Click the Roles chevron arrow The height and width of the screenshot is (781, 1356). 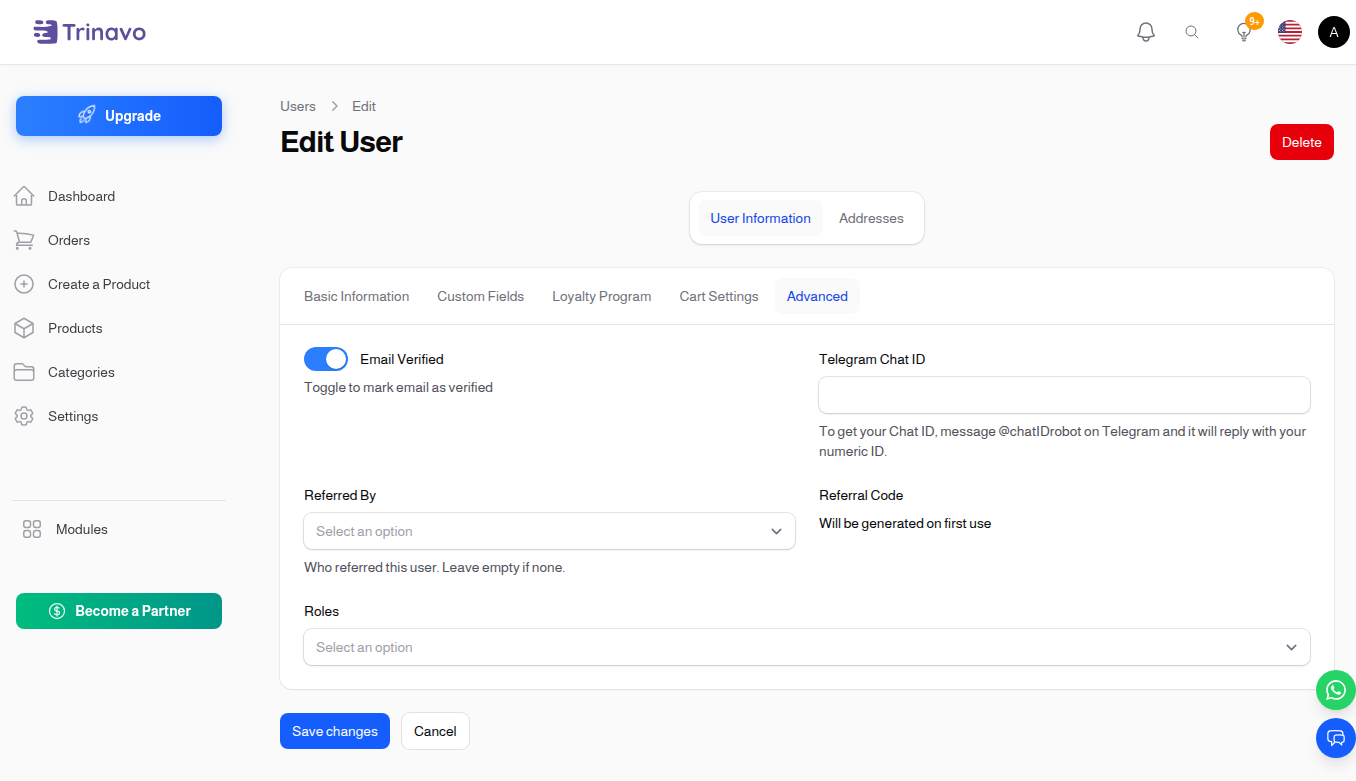[1291, 647]
